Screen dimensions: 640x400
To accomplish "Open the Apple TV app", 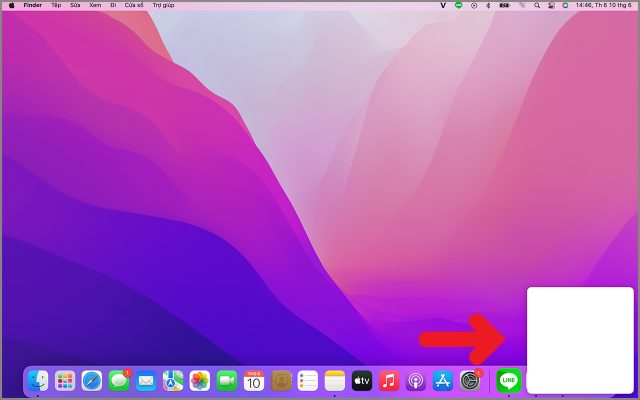I will coord(362,381).
